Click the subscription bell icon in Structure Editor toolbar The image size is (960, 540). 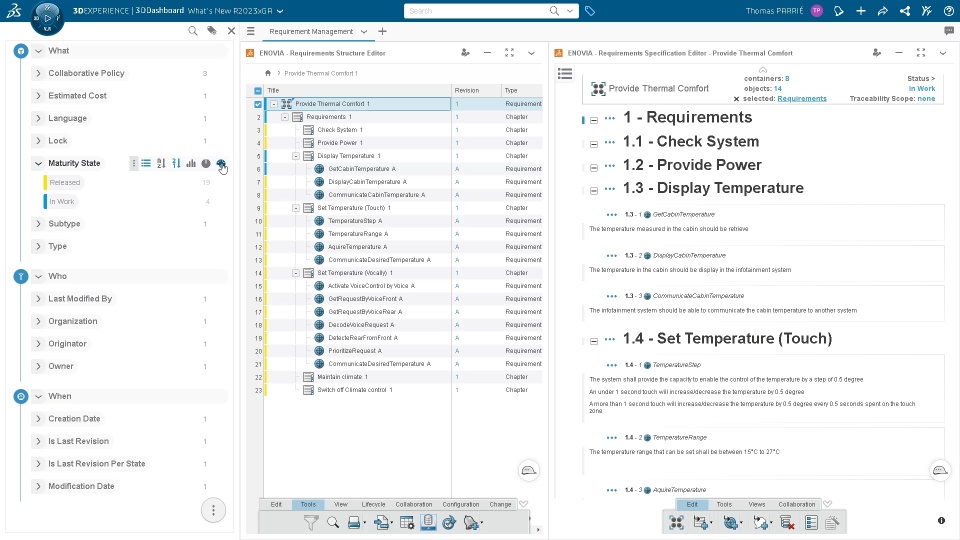(471, 522)
